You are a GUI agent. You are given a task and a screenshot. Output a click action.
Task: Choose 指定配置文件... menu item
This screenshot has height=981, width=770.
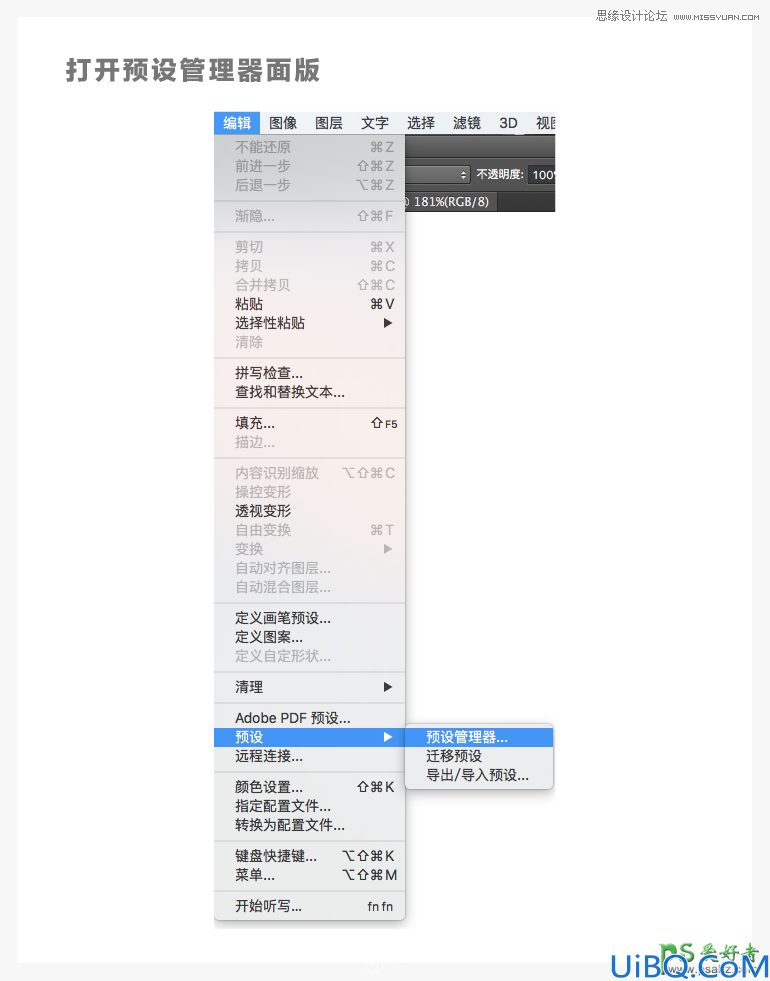click(310, 806)
